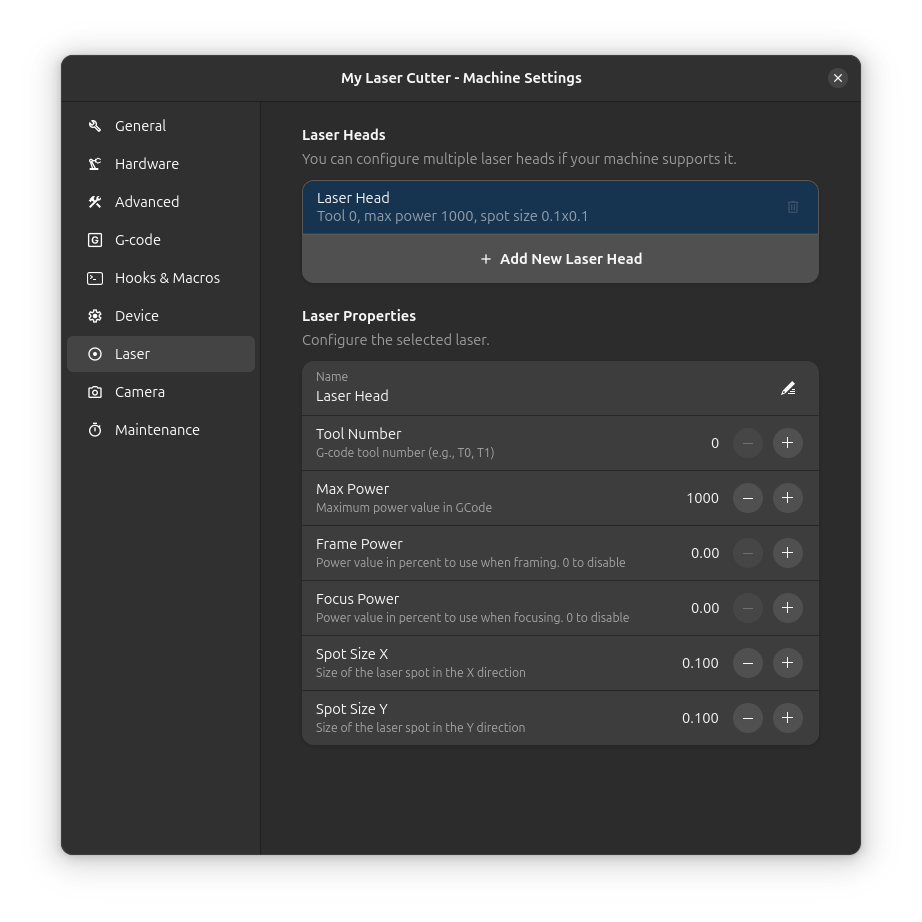
Task: Increase Spot Size Y value
Action: [x=788, y=718]
